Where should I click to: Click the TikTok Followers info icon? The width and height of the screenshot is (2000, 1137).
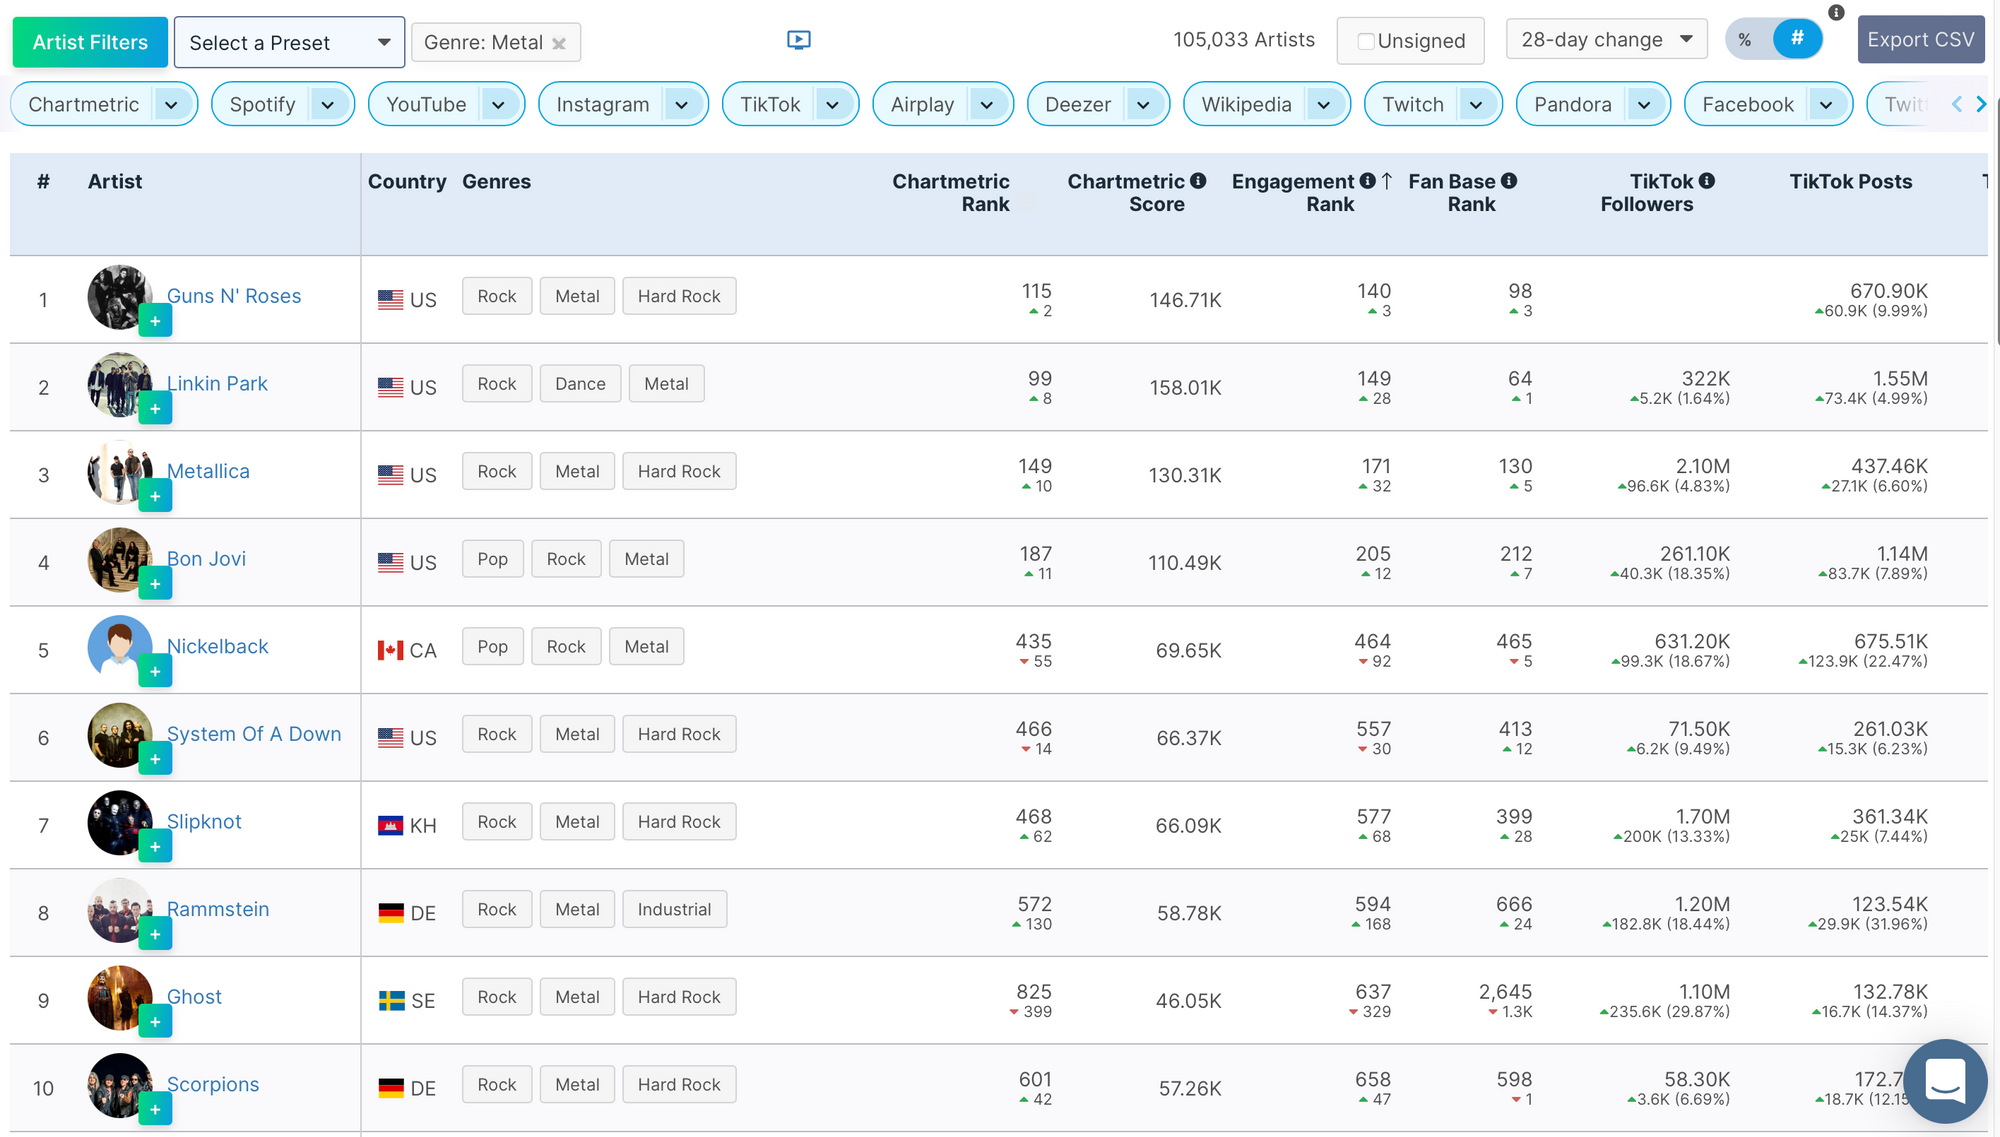click(1707, 181)
